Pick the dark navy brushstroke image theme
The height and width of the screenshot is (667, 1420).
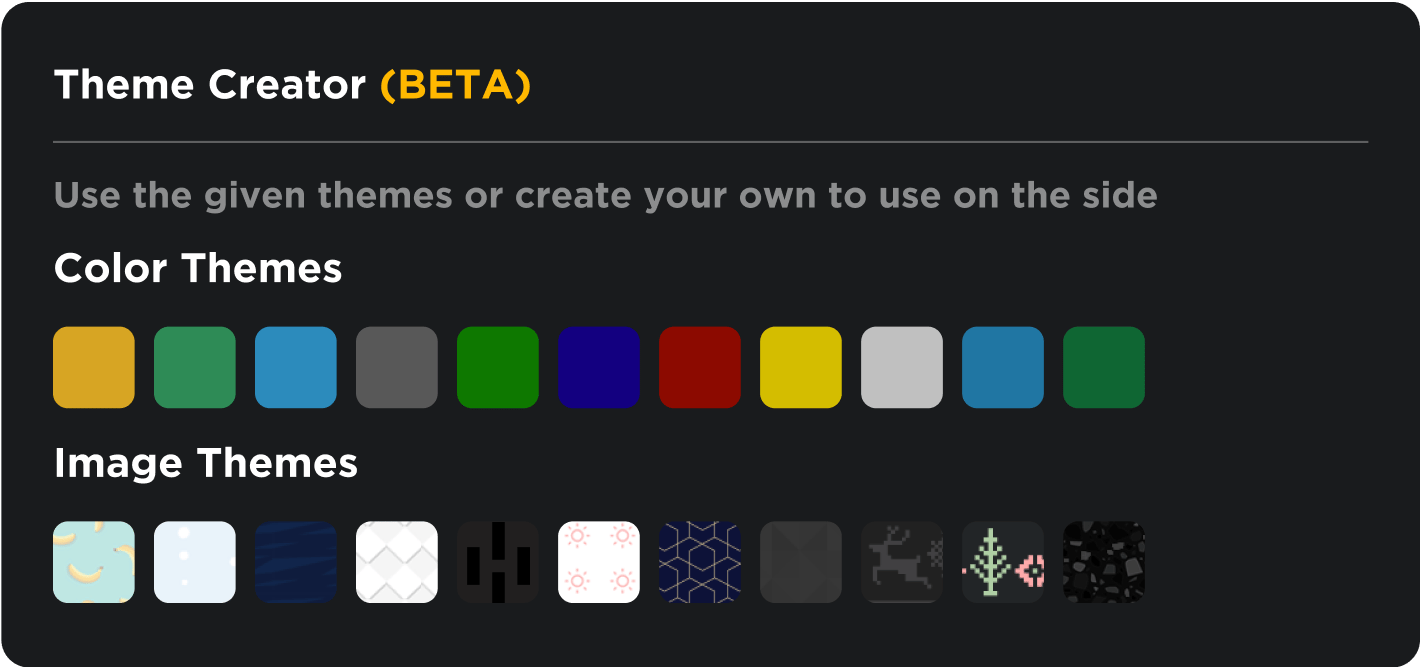296,562
